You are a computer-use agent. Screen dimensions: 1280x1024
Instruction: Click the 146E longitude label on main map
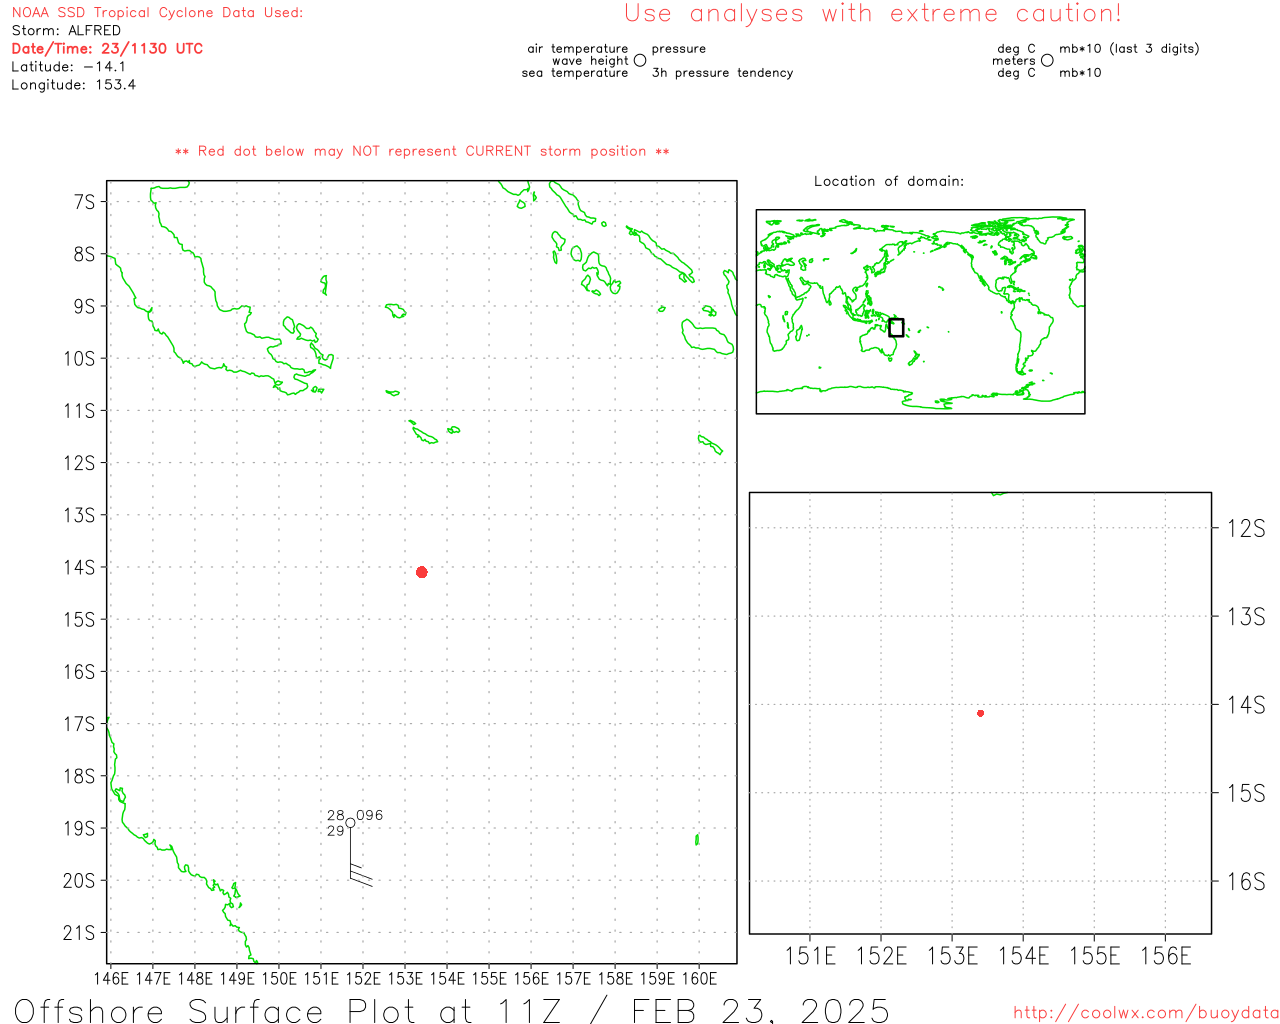click(111, 978)
